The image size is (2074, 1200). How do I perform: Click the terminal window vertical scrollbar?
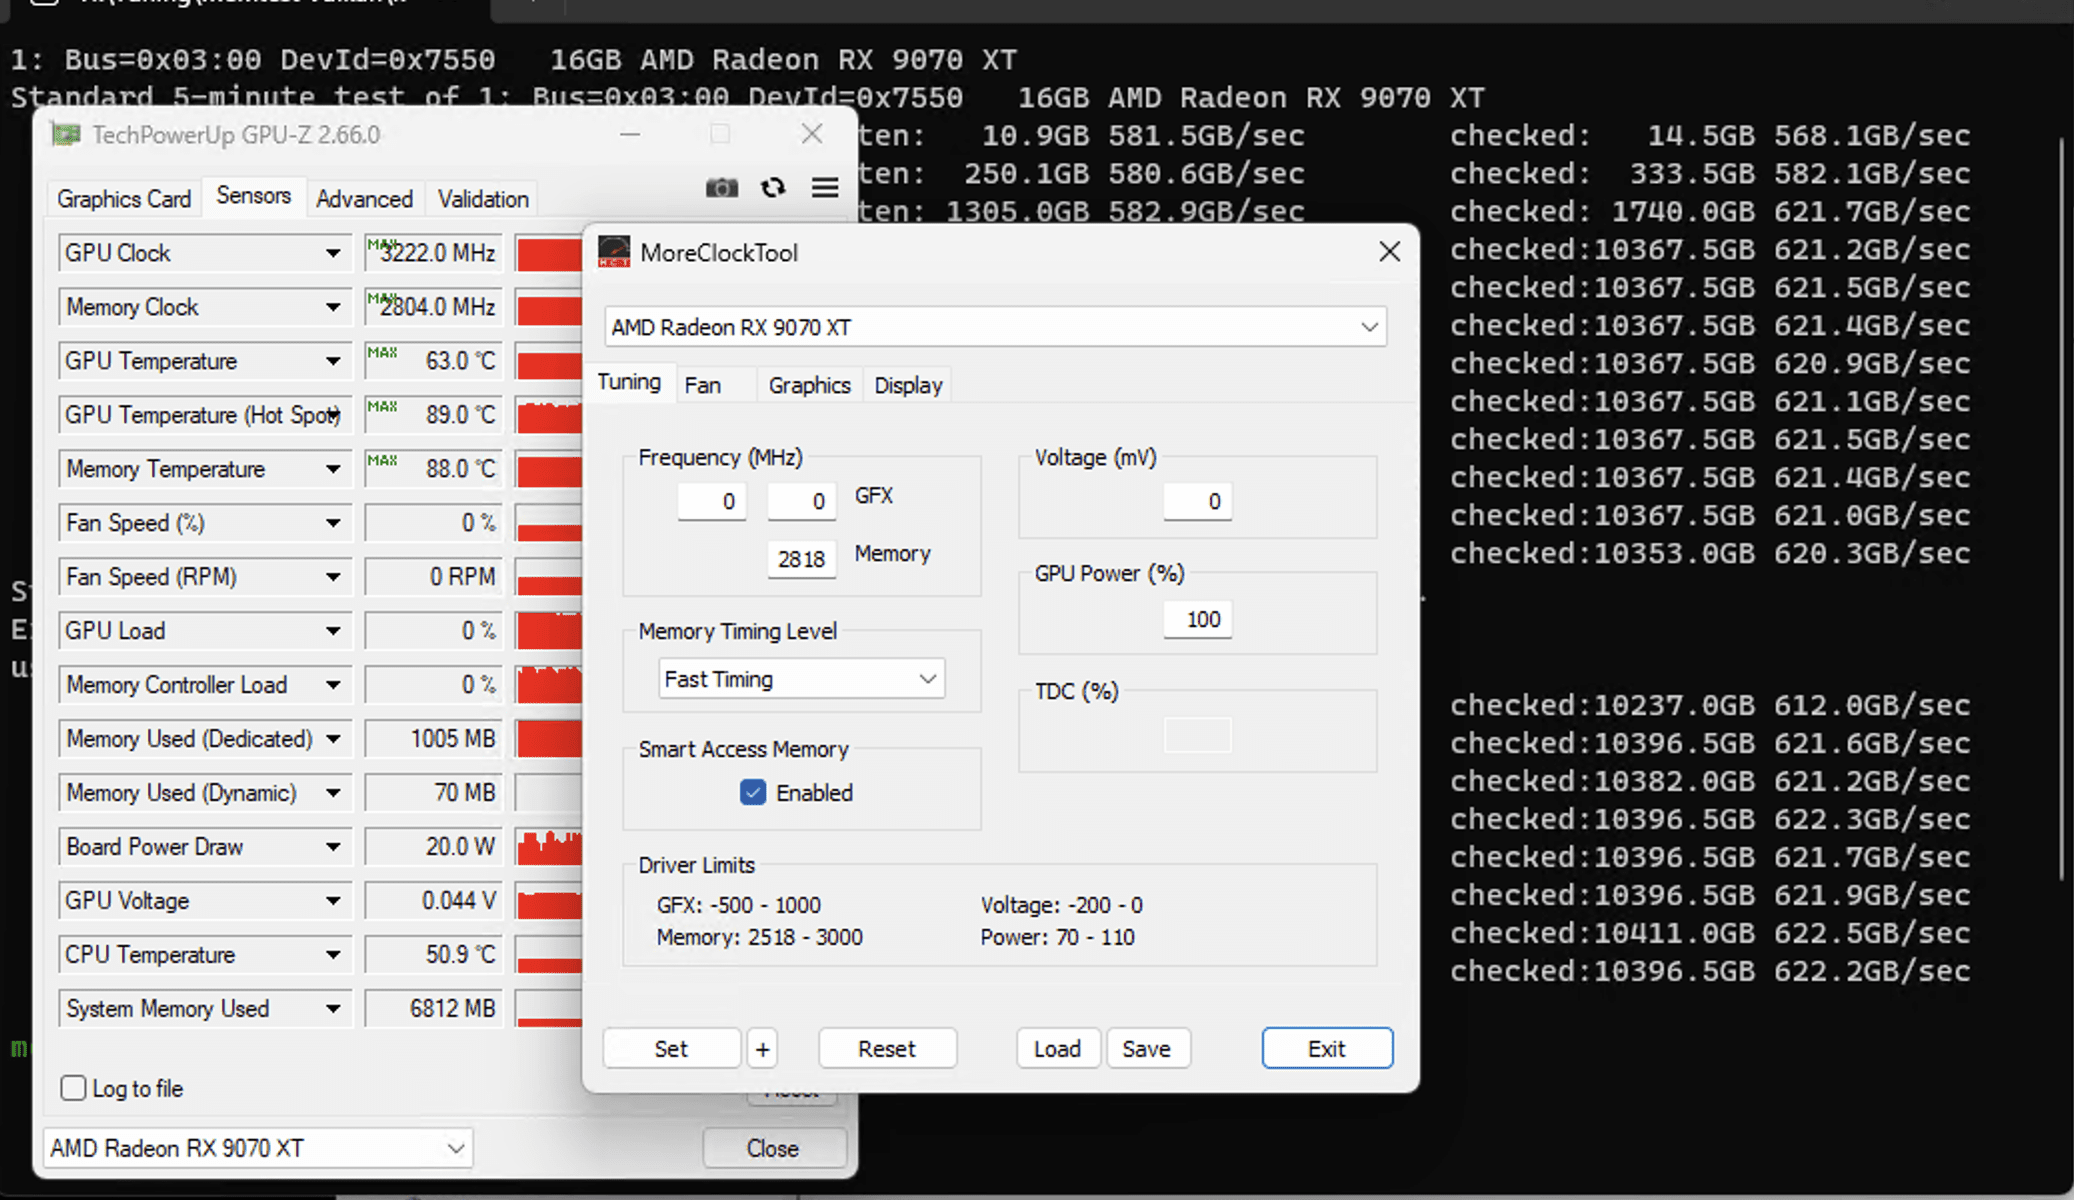tap(2062, 510)
